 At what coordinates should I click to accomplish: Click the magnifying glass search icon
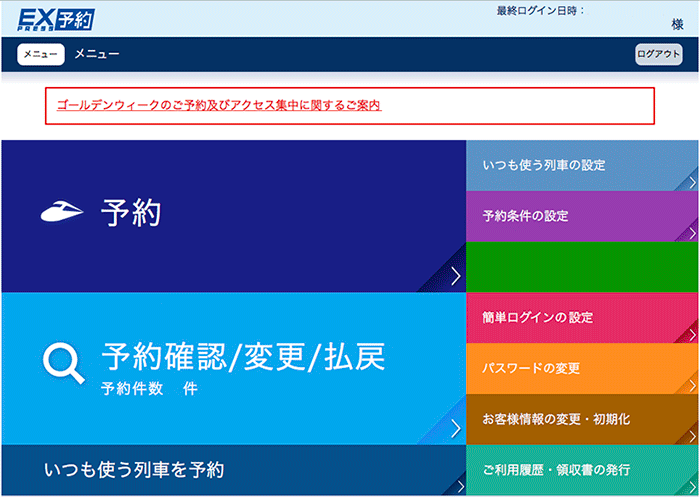(63, 363)
